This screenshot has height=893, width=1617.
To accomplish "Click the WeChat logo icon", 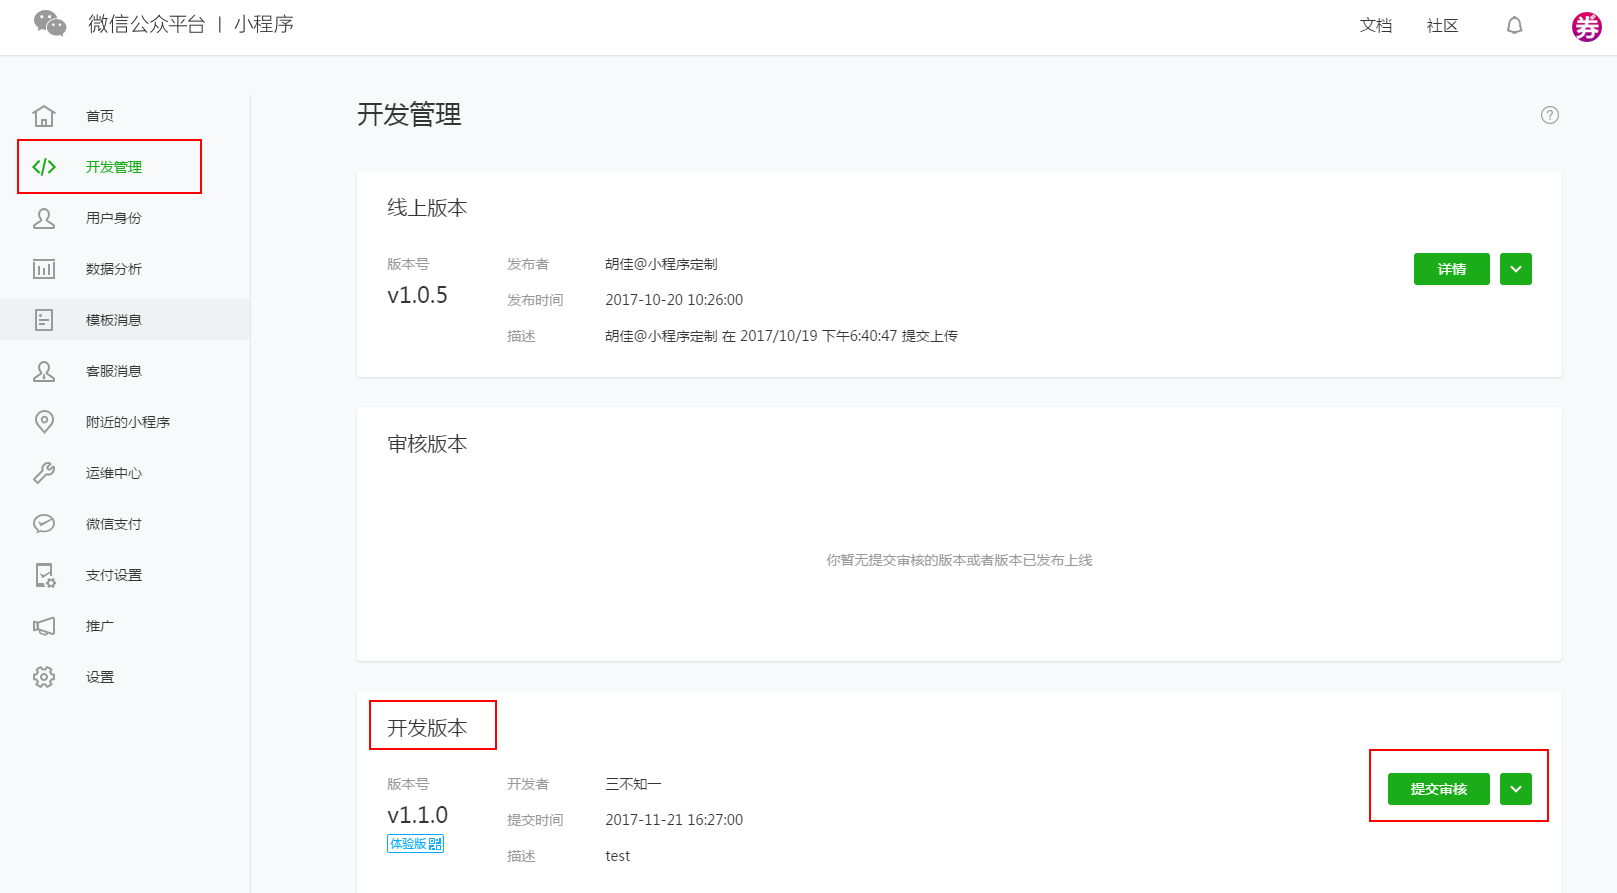I will point(50,23).
